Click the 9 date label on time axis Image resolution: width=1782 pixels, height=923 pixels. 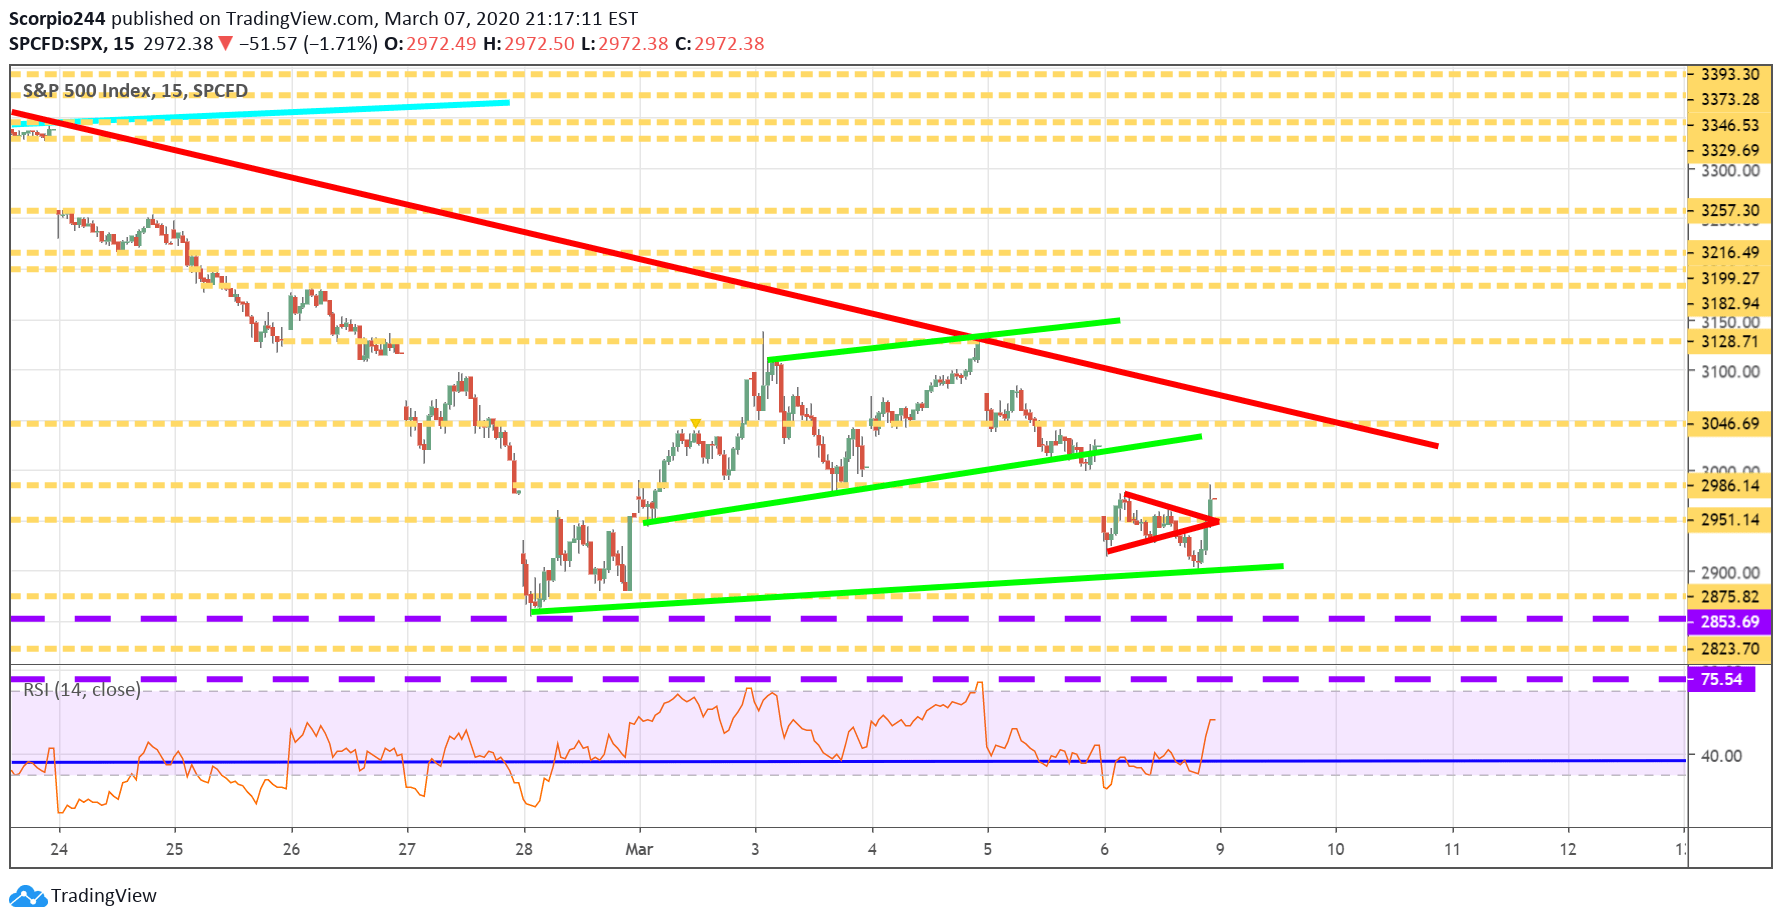point(1220,849)
